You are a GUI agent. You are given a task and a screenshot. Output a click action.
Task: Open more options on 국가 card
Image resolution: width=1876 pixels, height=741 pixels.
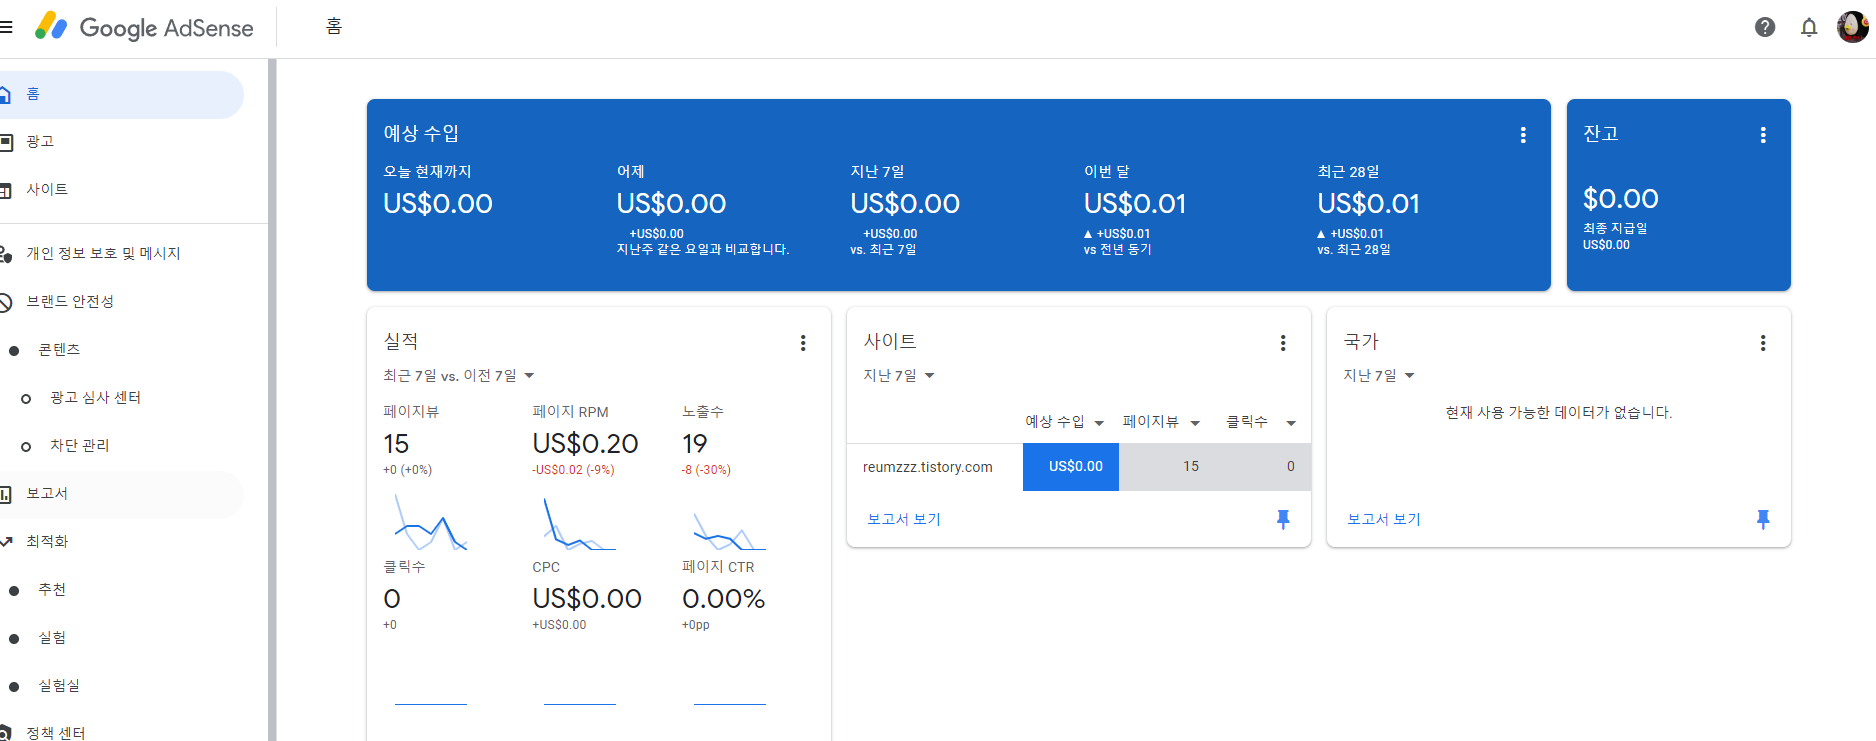coord(1763,343)
